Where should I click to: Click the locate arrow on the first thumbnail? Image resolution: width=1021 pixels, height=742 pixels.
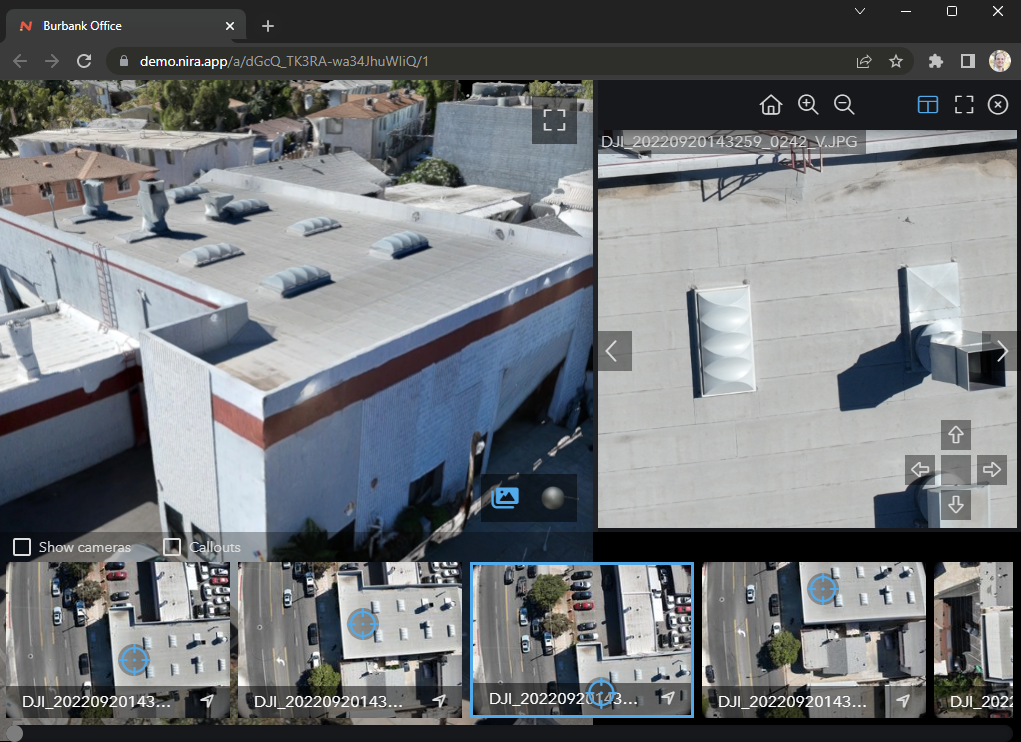(207, 700)
